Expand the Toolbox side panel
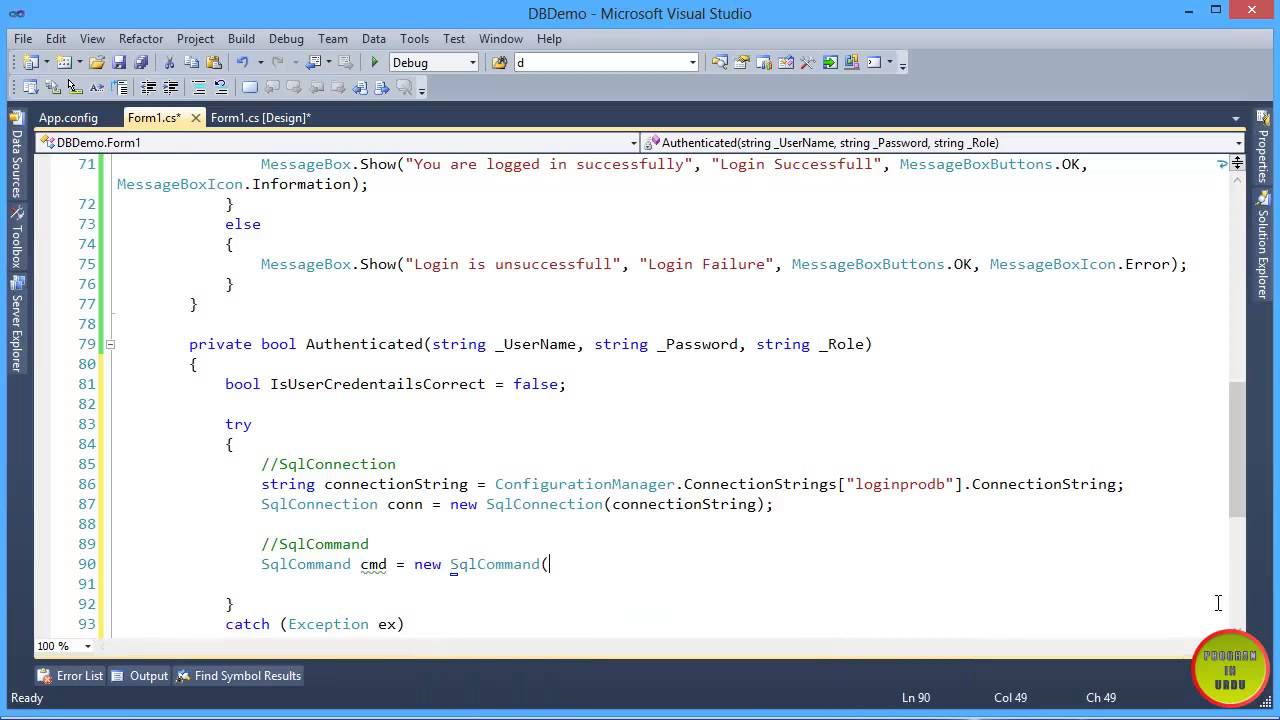 [x=16, y=238]
